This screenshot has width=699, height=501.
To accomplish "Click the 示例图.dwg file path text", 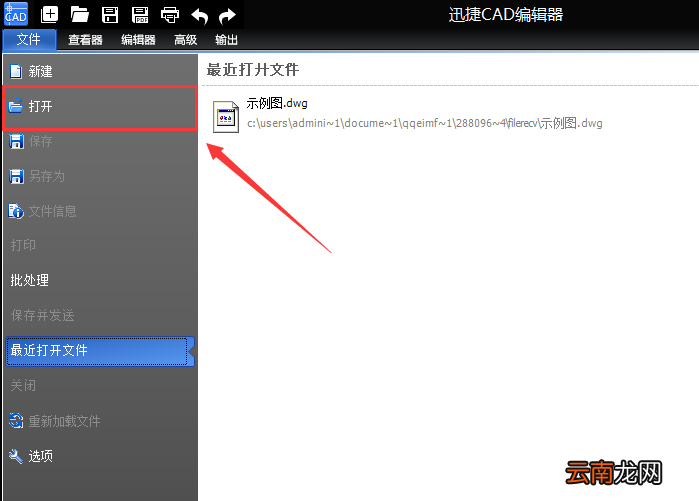I will (x=424, y=123).
